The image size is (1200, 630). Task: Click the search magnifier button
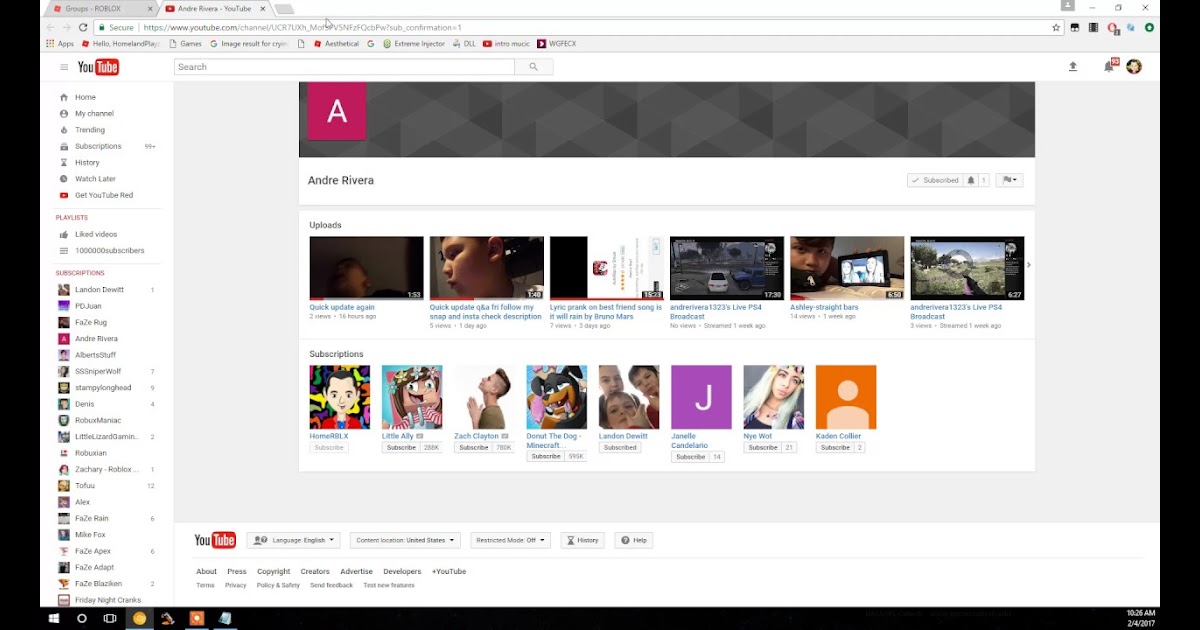click(533, 67)
